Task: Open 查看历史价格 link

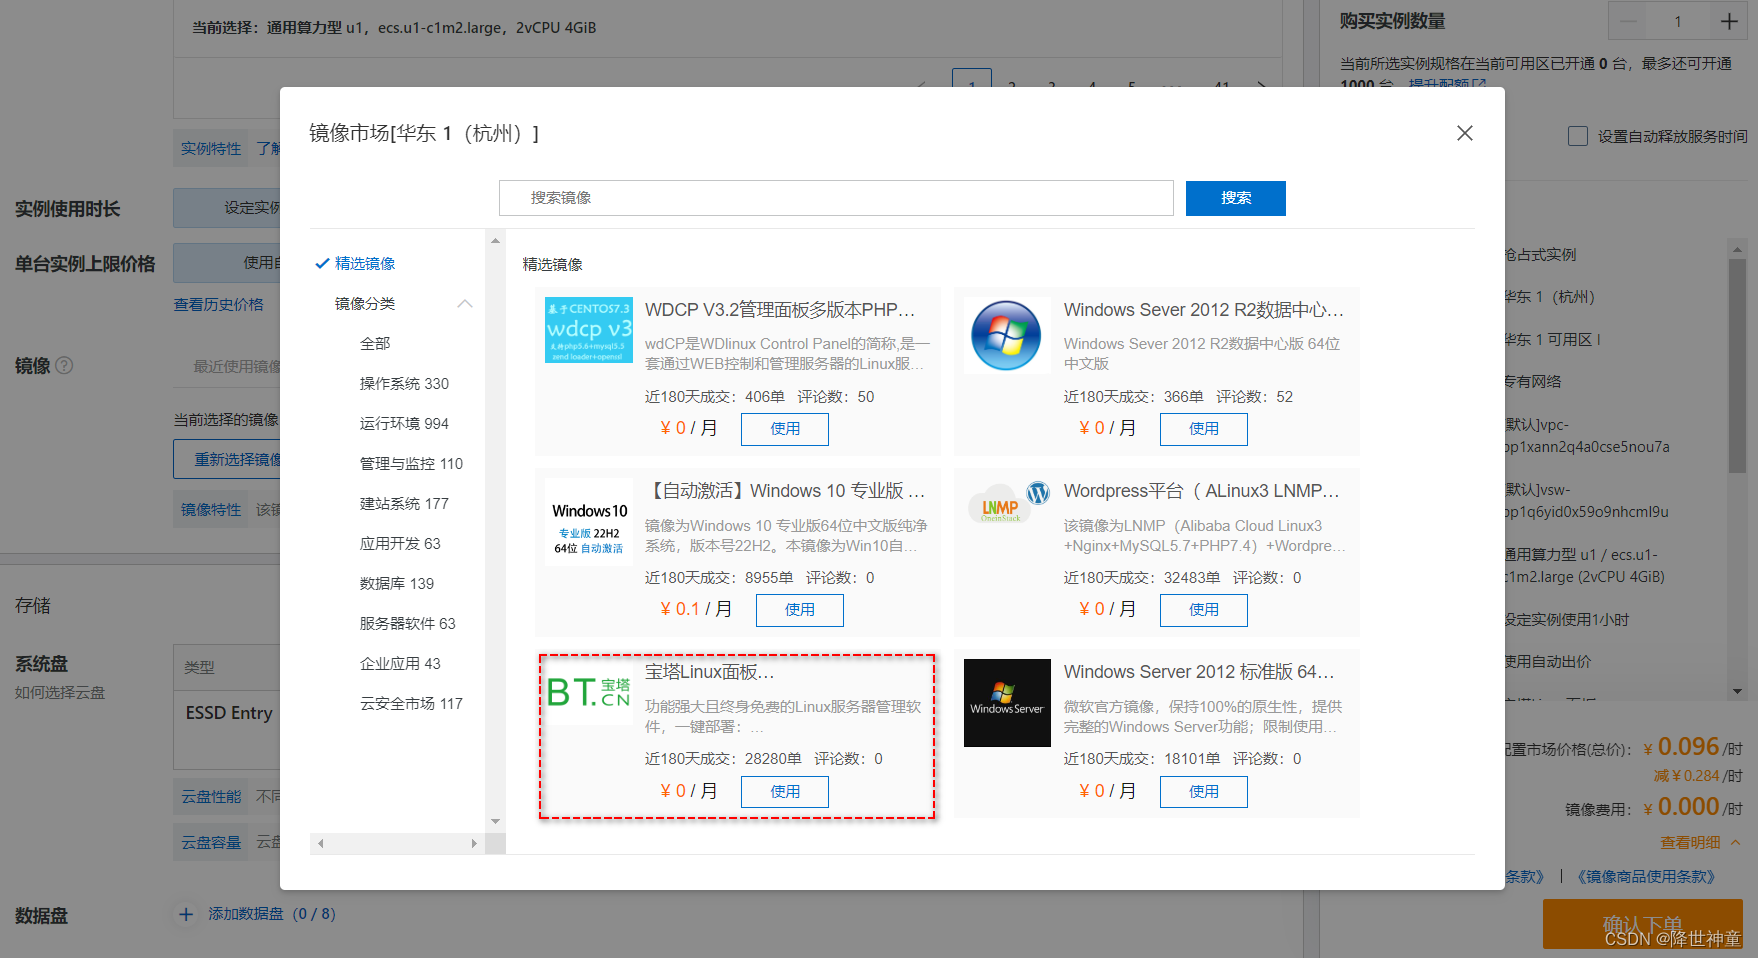Action: point(219,304)
